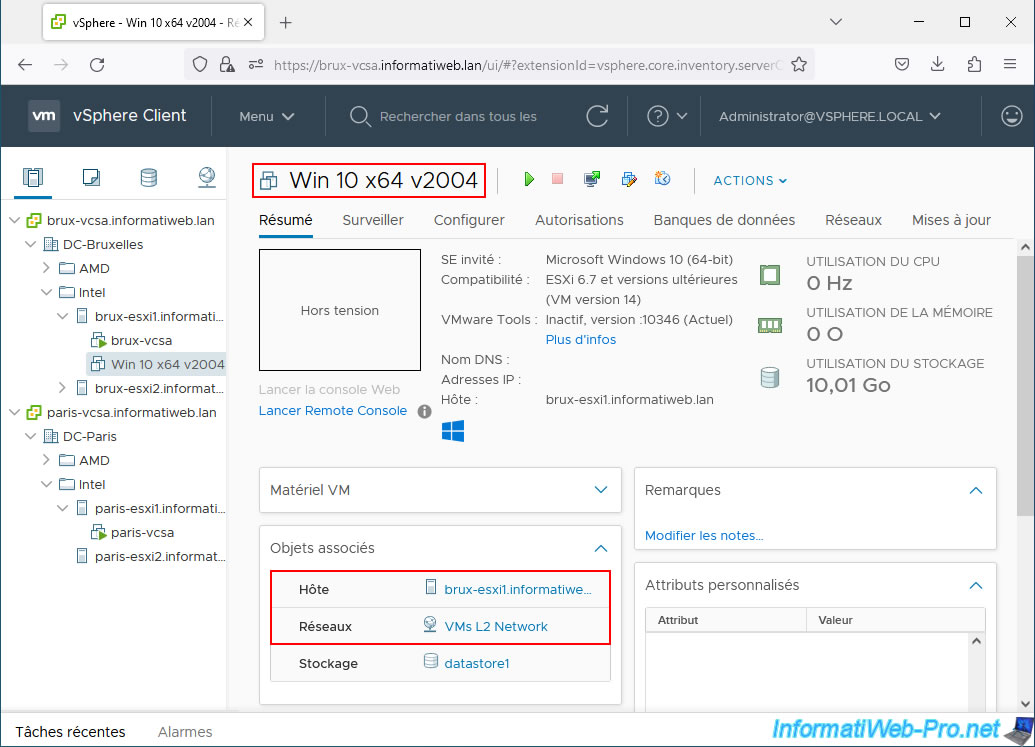Open the edit VM settings icon
The image size is (1035, 747).
629,179
